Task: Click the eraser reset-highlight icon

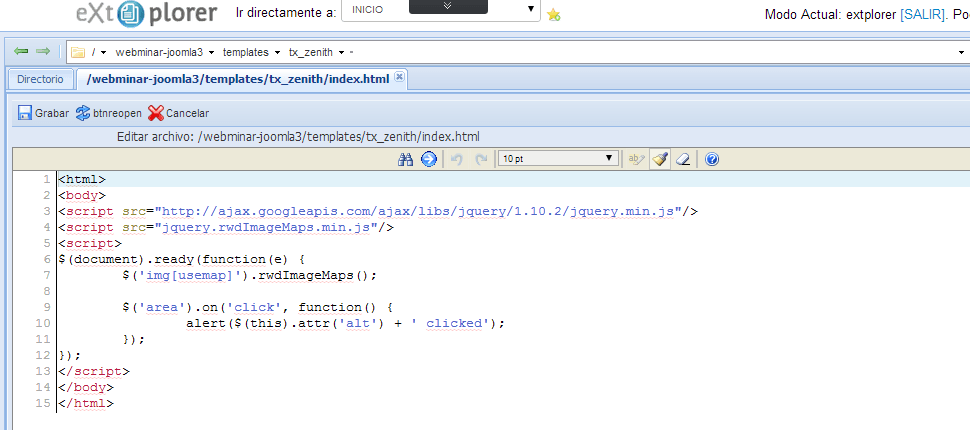Action: click(x=682, y=160)
